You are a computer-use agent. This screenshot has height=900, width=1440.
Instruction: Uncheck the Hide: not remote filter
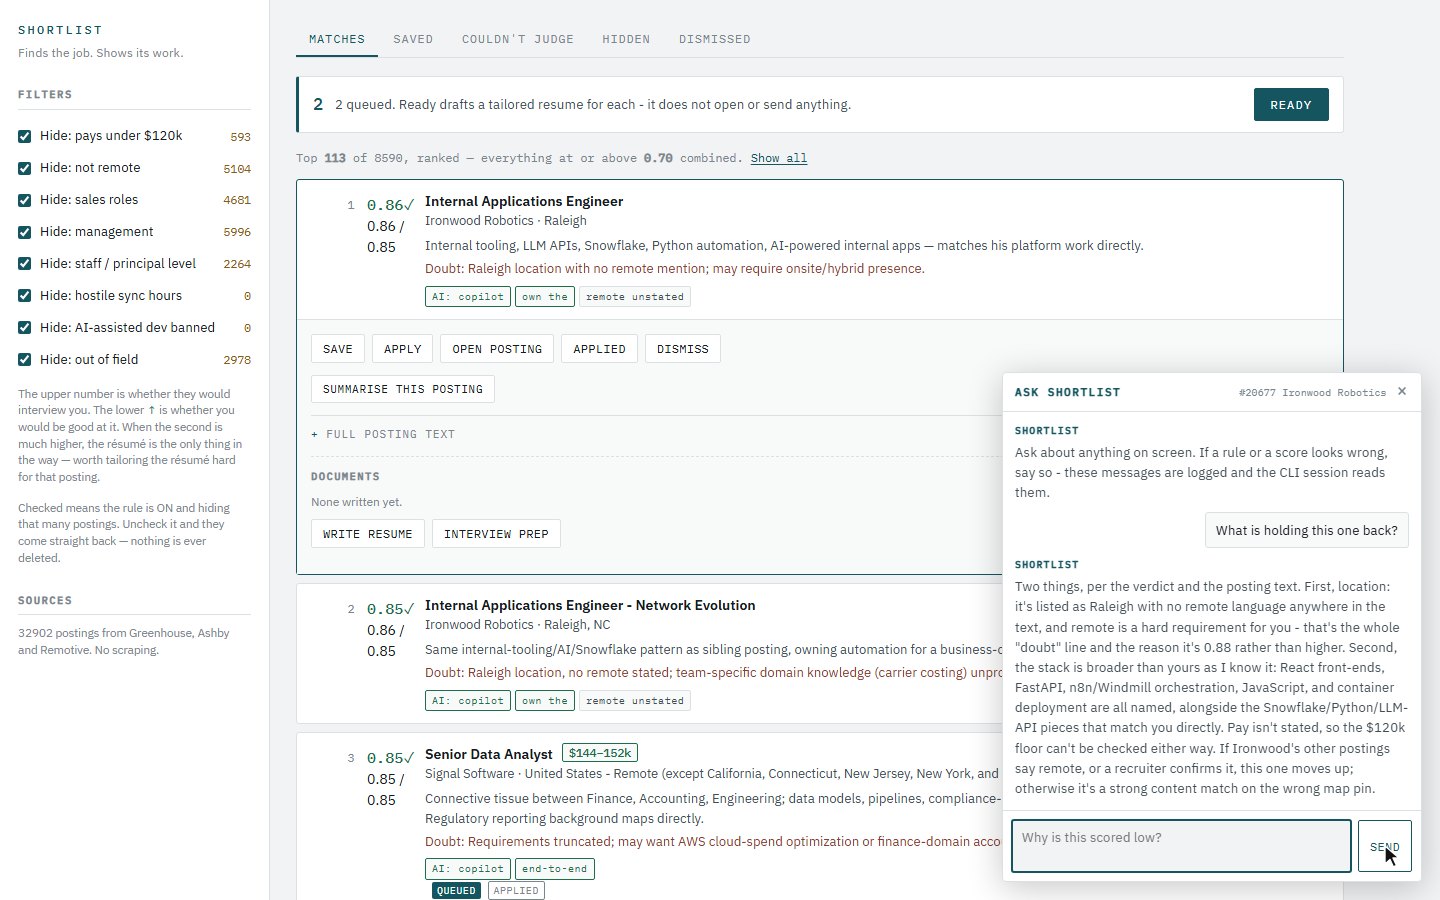pyautogui.click(x=25, y=168)
